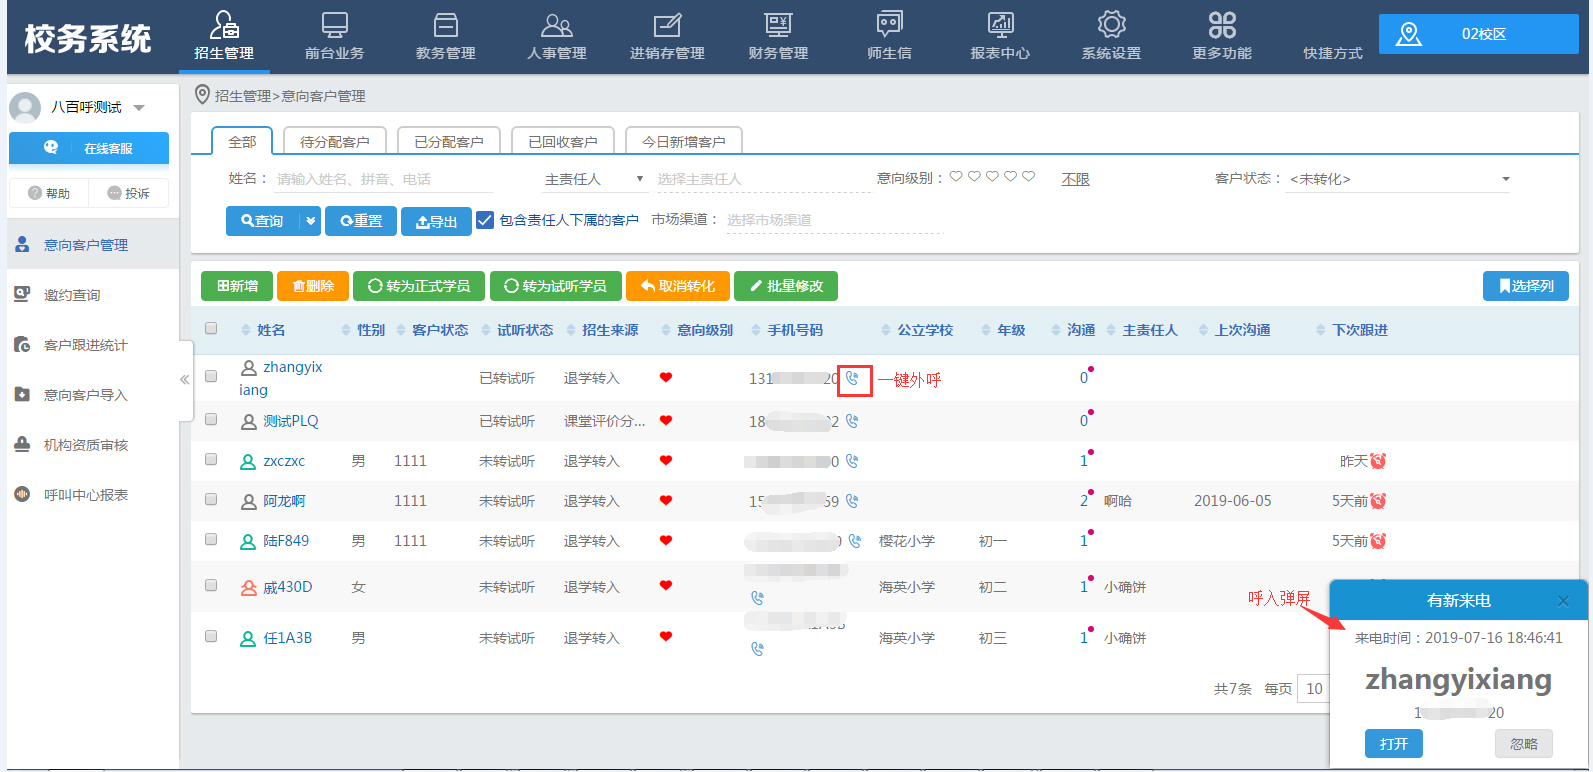Click the 姓名 search input field
The width and height of the screenshot is (1593, 772).
pos(383,179)
